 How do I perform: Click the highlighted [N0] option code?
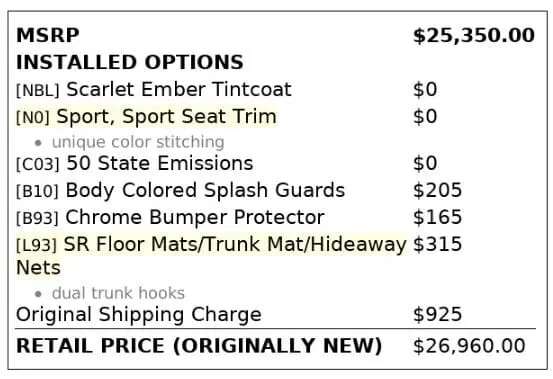pyautogui.click(x=33, y=117)
